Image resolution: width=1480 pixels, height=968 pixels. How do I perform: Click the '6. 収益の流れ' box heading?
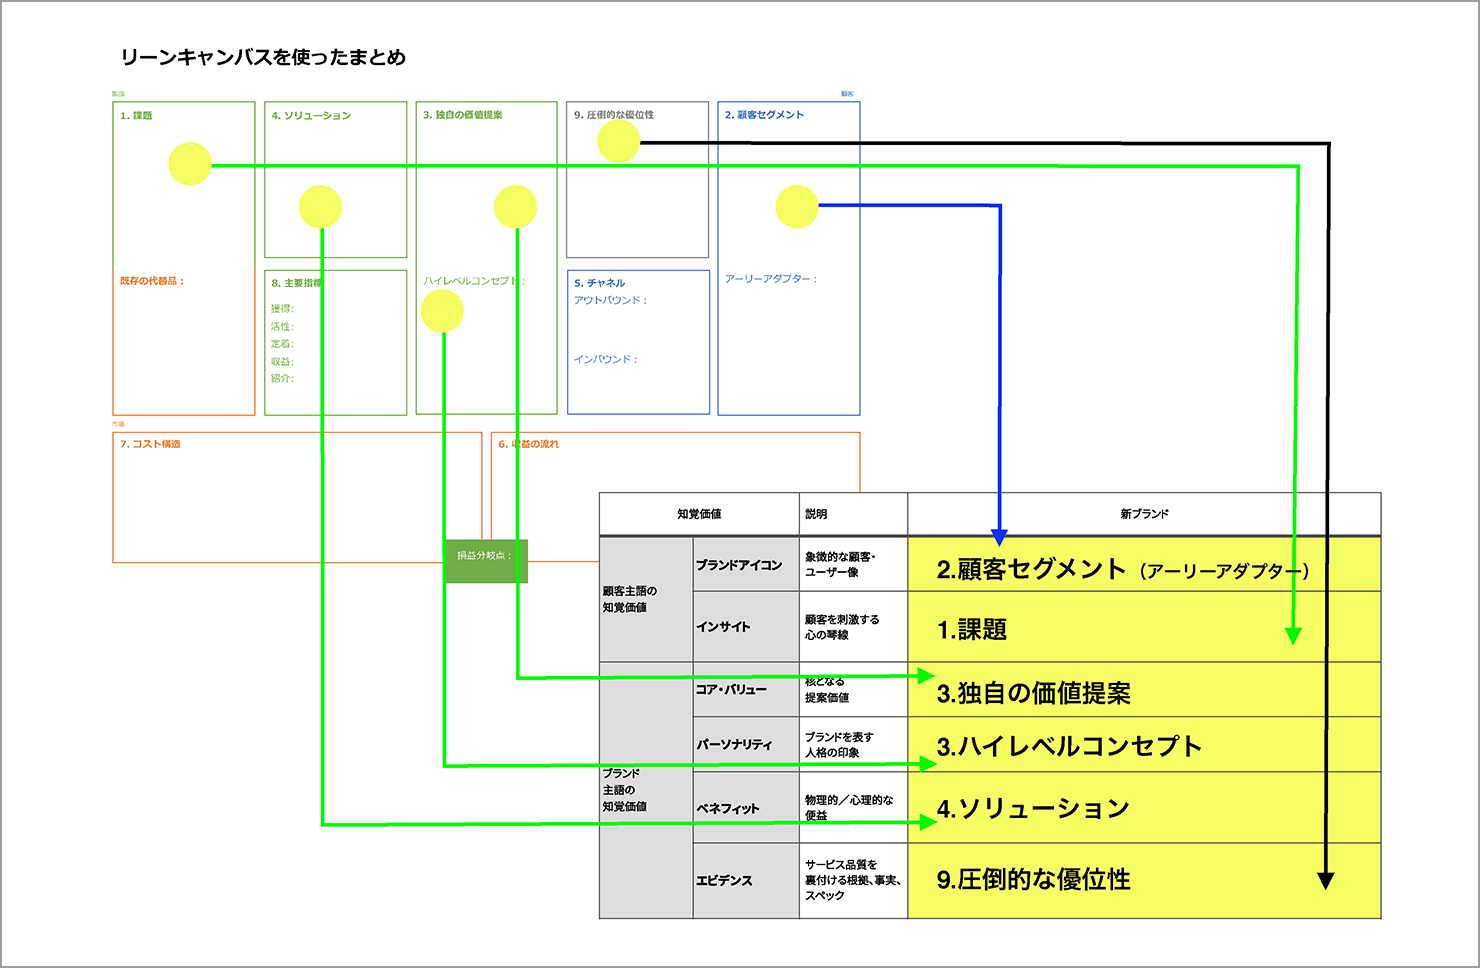tap(529, 444)
